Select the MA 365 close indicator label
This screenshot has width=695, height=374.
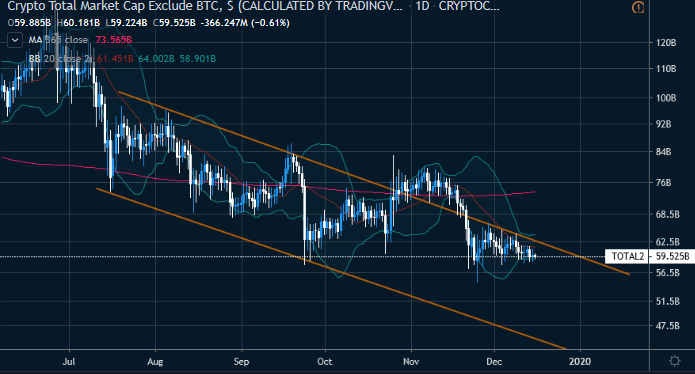[59, 40]
